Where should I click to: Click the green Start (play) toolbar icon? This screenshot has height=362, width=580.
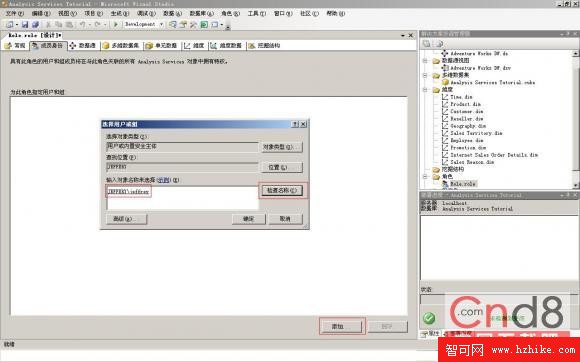pos(115,24)
